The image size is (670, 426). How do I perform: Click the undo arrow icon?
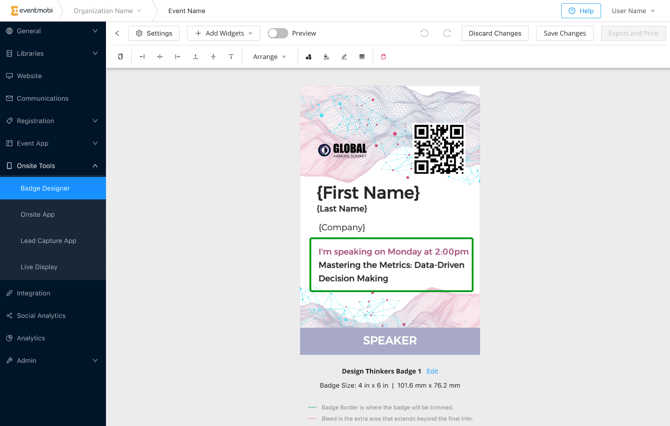(x=424, y=33)
